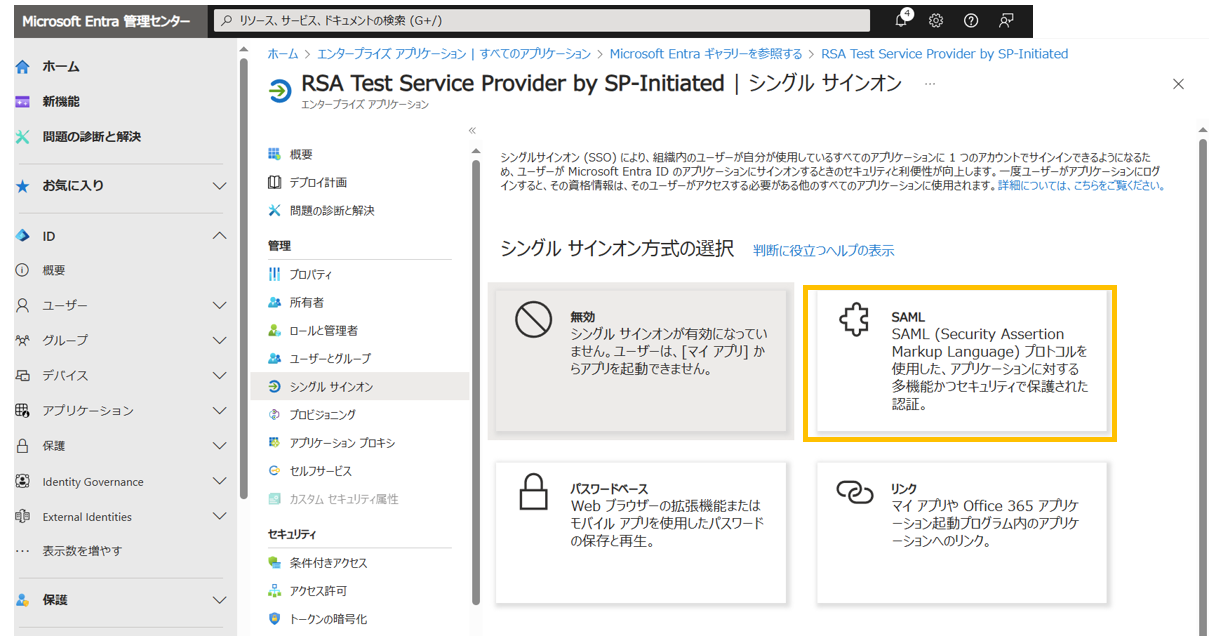
Task: Open the notifications bell icon
Action: click(x=902, y=20)
